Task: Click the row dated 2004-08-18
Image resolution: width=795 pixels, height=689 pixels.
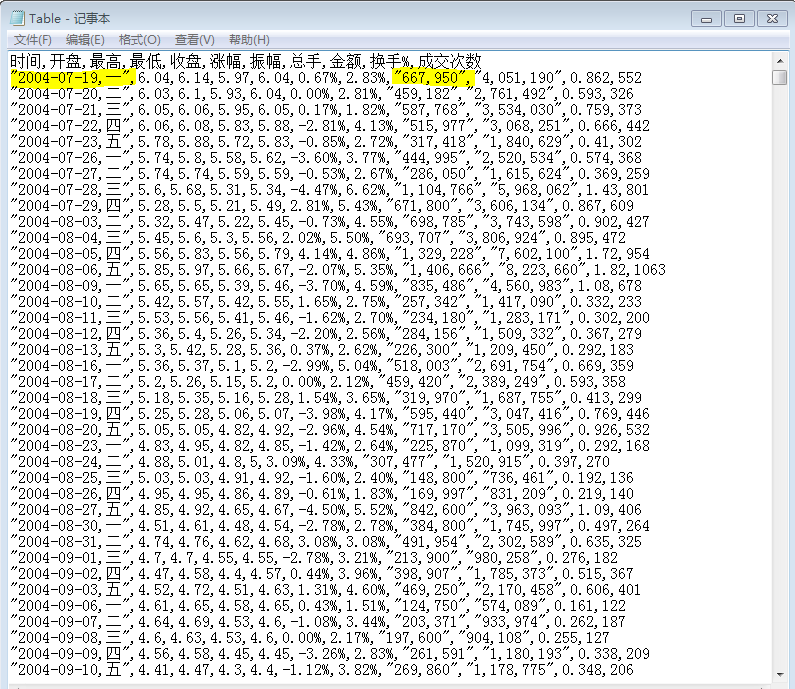Action: pyautogui.click(x=326, y=398)
